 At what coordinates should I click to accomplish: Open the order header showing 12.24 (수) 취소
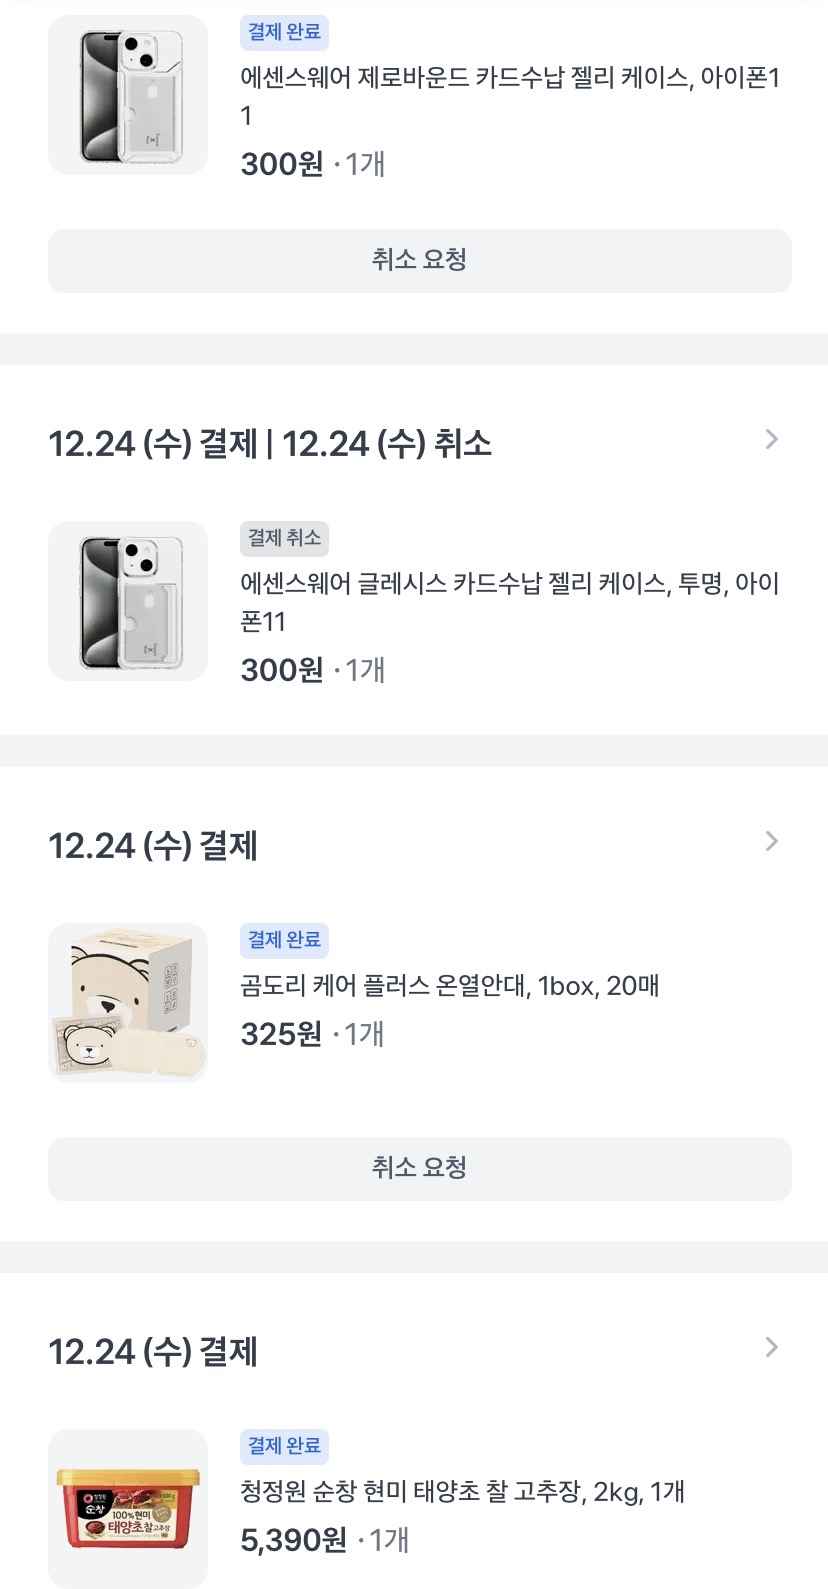[x=270, y=444]
